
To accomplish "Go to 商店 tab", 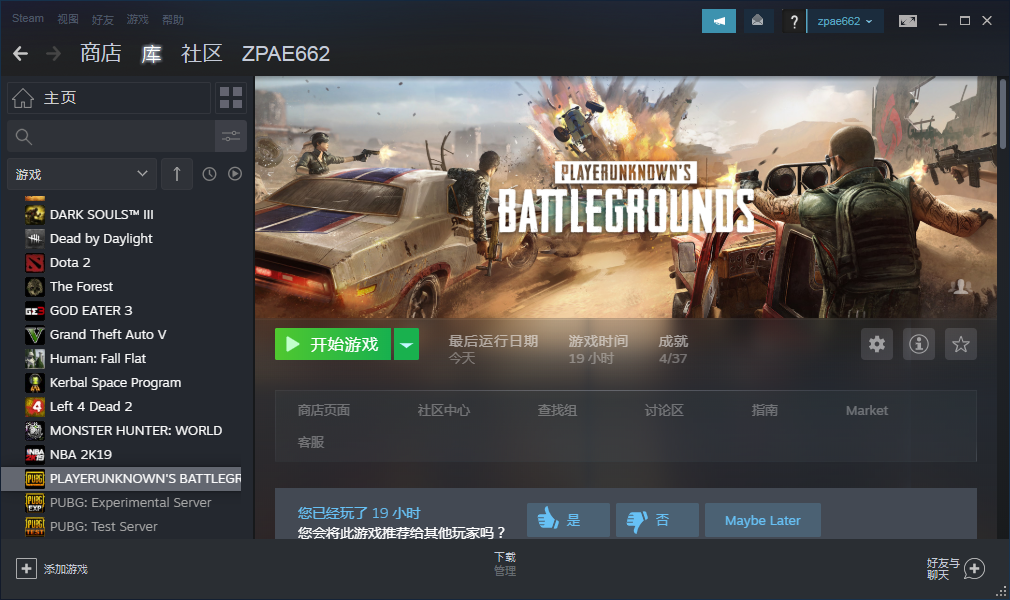I will [x=100, y=53].
